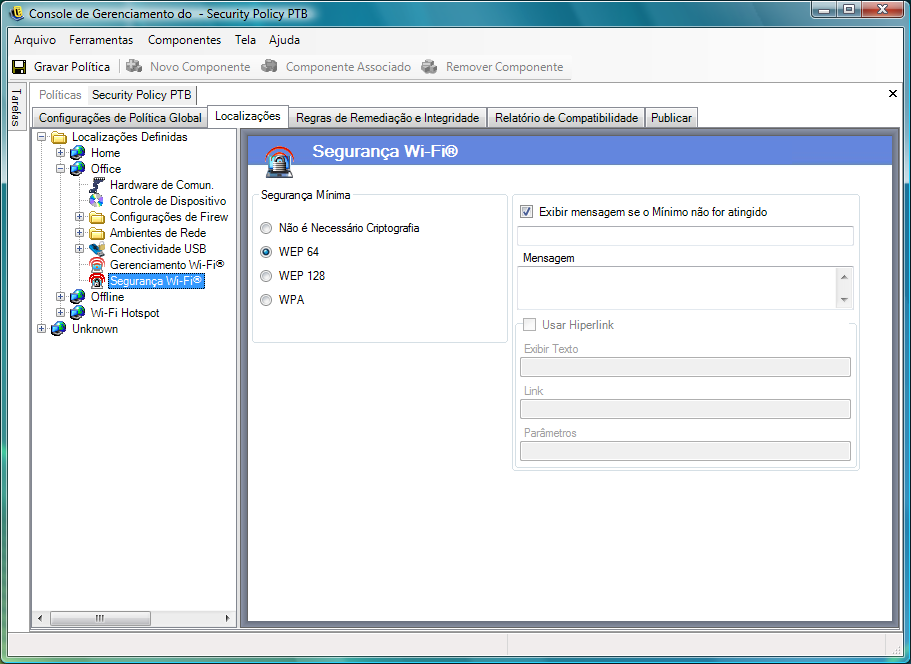Select the Políticas tab
Image resolution: width=911 pixels, height=664 pixels.
[60, 95]
